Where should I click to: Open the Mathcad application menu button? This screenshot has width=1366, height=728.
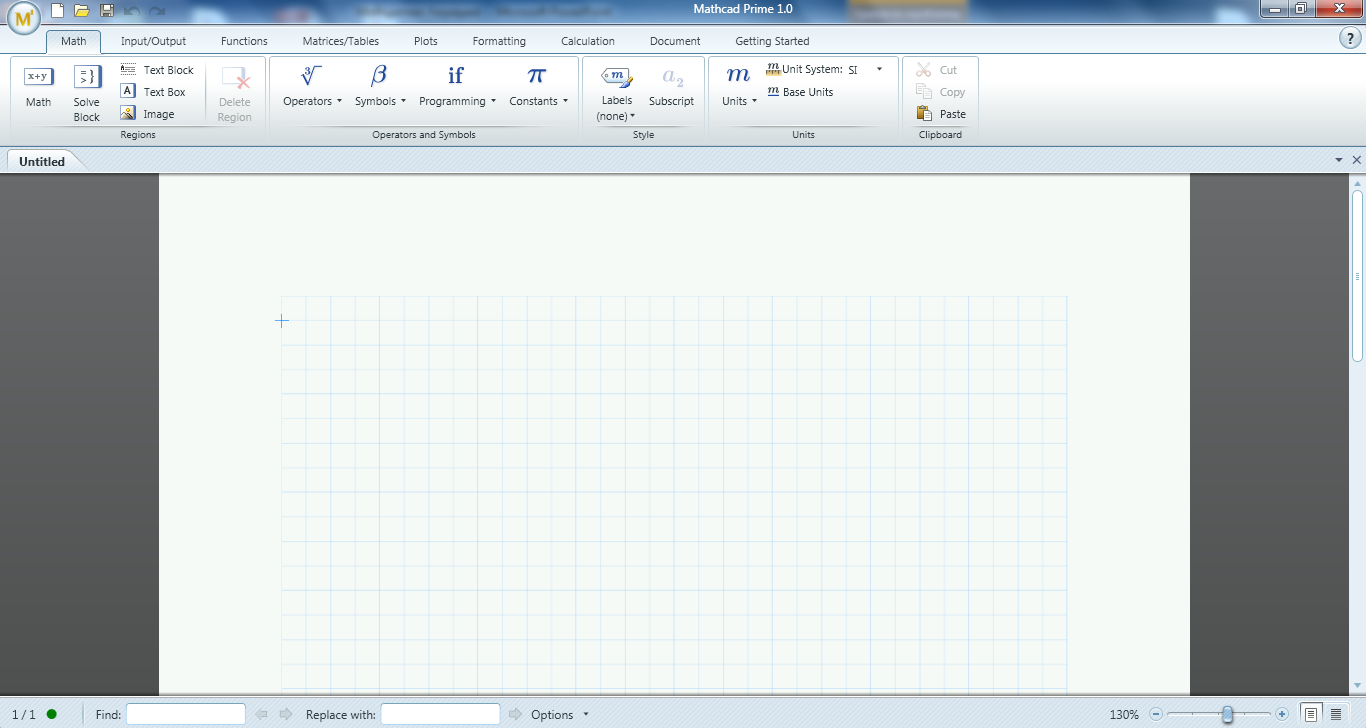pyautogui.click(x=23, y=18)
